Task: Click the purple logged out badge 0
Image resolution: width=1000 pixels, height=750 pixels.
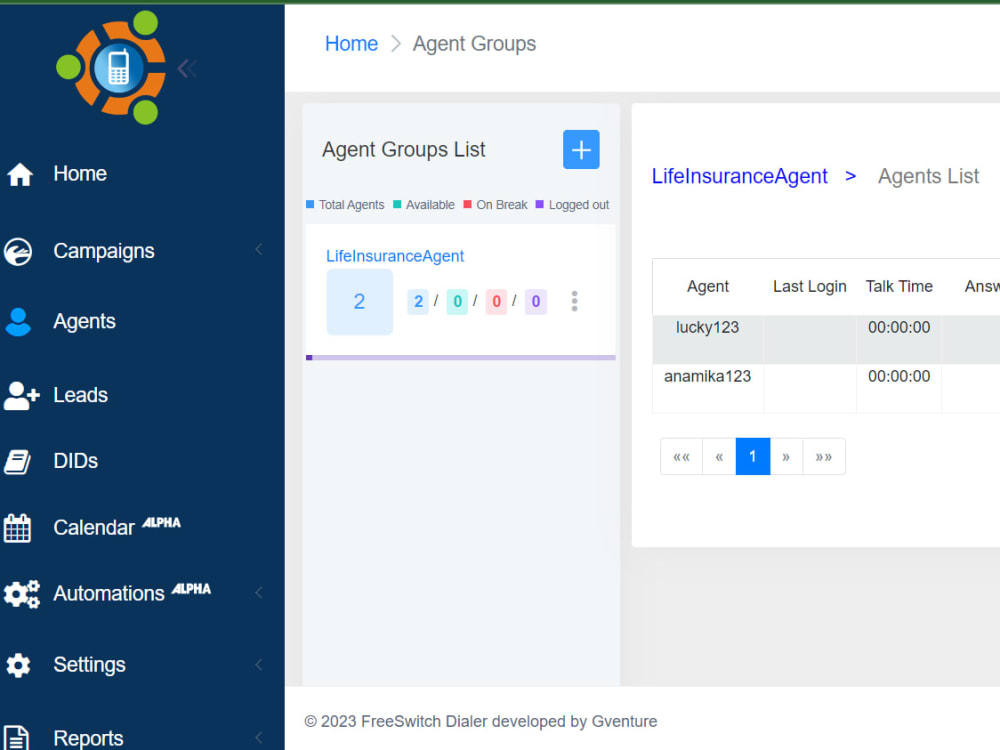Action: (x=536, y=301)
